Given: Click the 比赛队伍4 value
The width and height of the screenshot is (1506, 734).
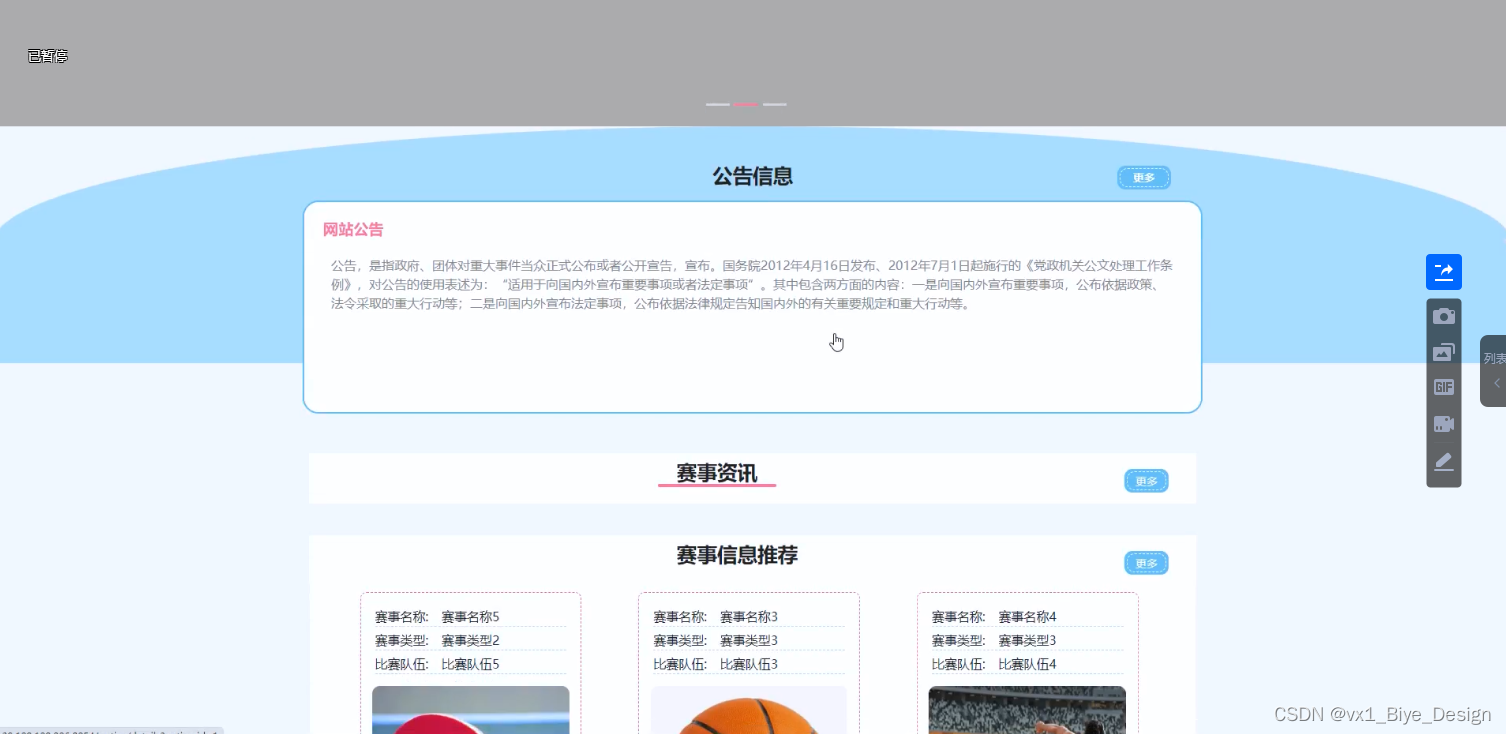Looking at the screenshot, I should [1027, 664].
